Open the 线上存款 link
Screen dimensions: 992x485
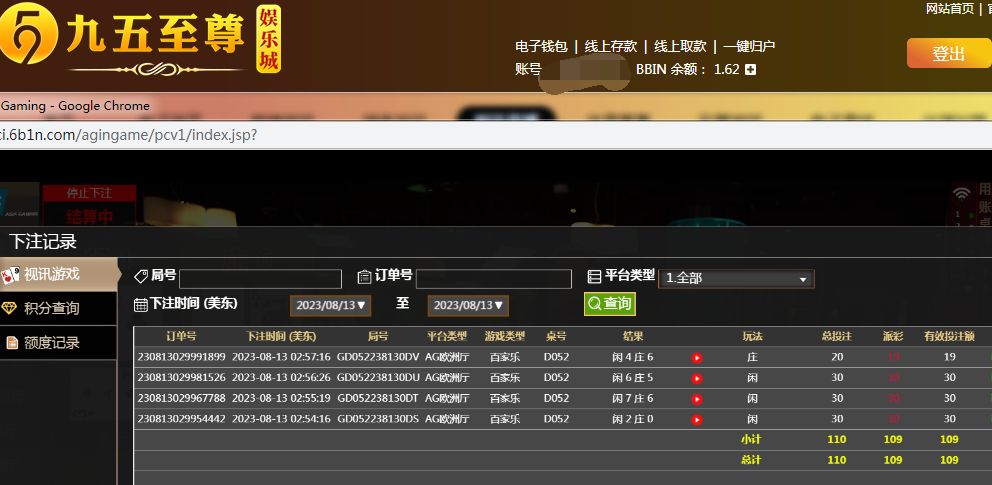click(x=611, y=46)
